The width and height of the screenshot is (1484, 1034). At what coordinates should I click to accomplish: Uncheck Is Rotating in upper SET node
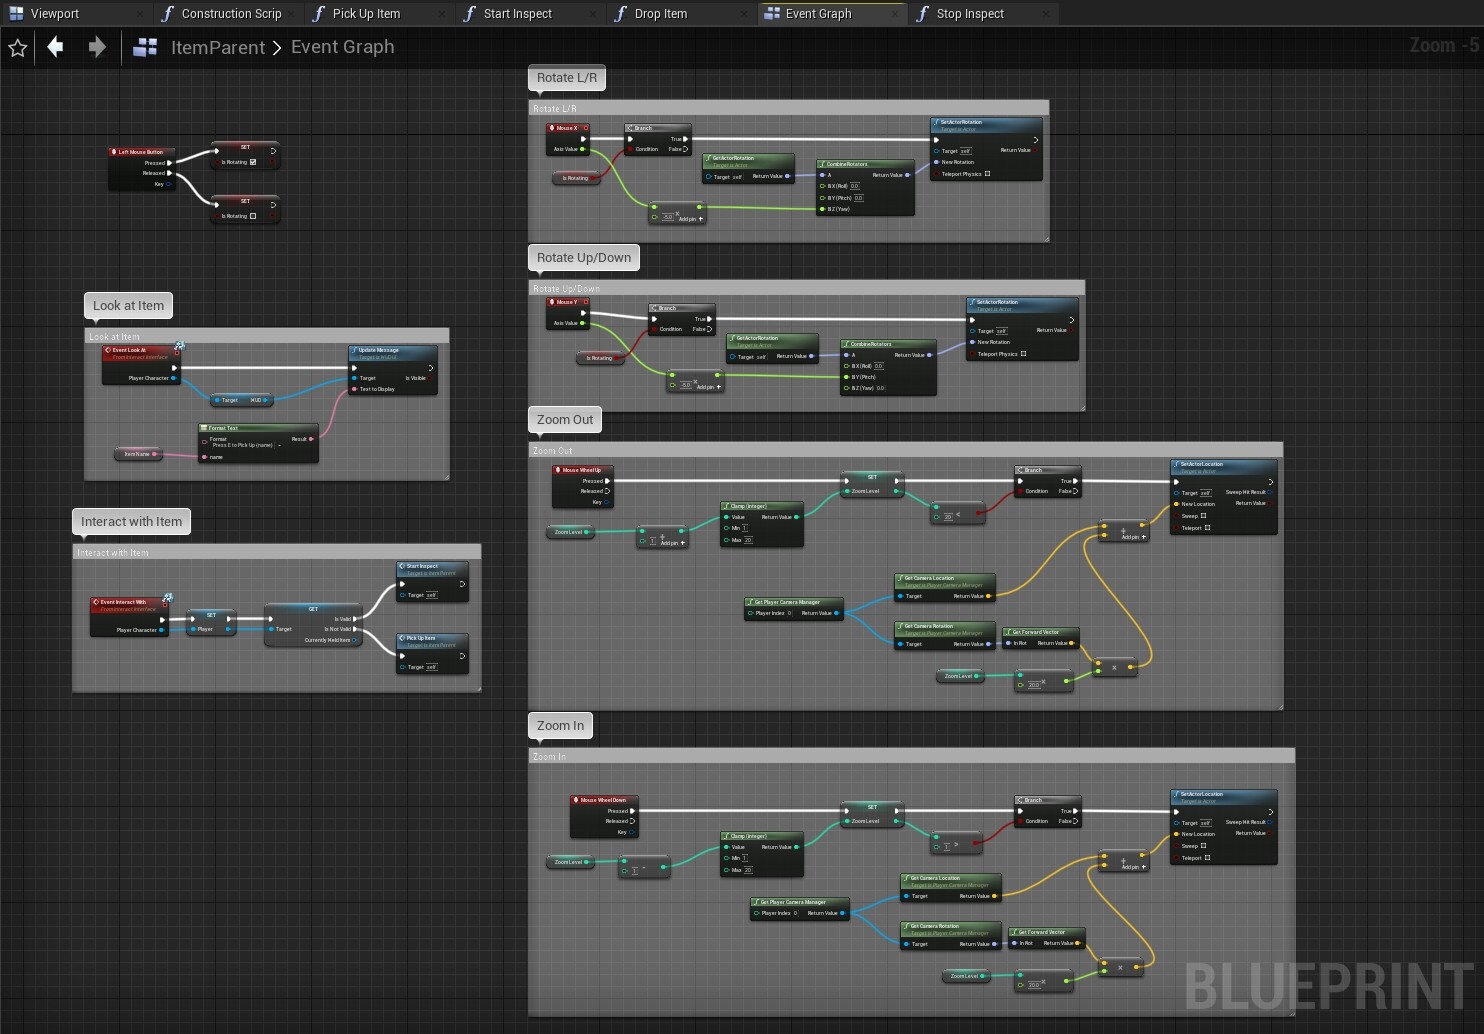pyautogui.click(x=253, y=162)
